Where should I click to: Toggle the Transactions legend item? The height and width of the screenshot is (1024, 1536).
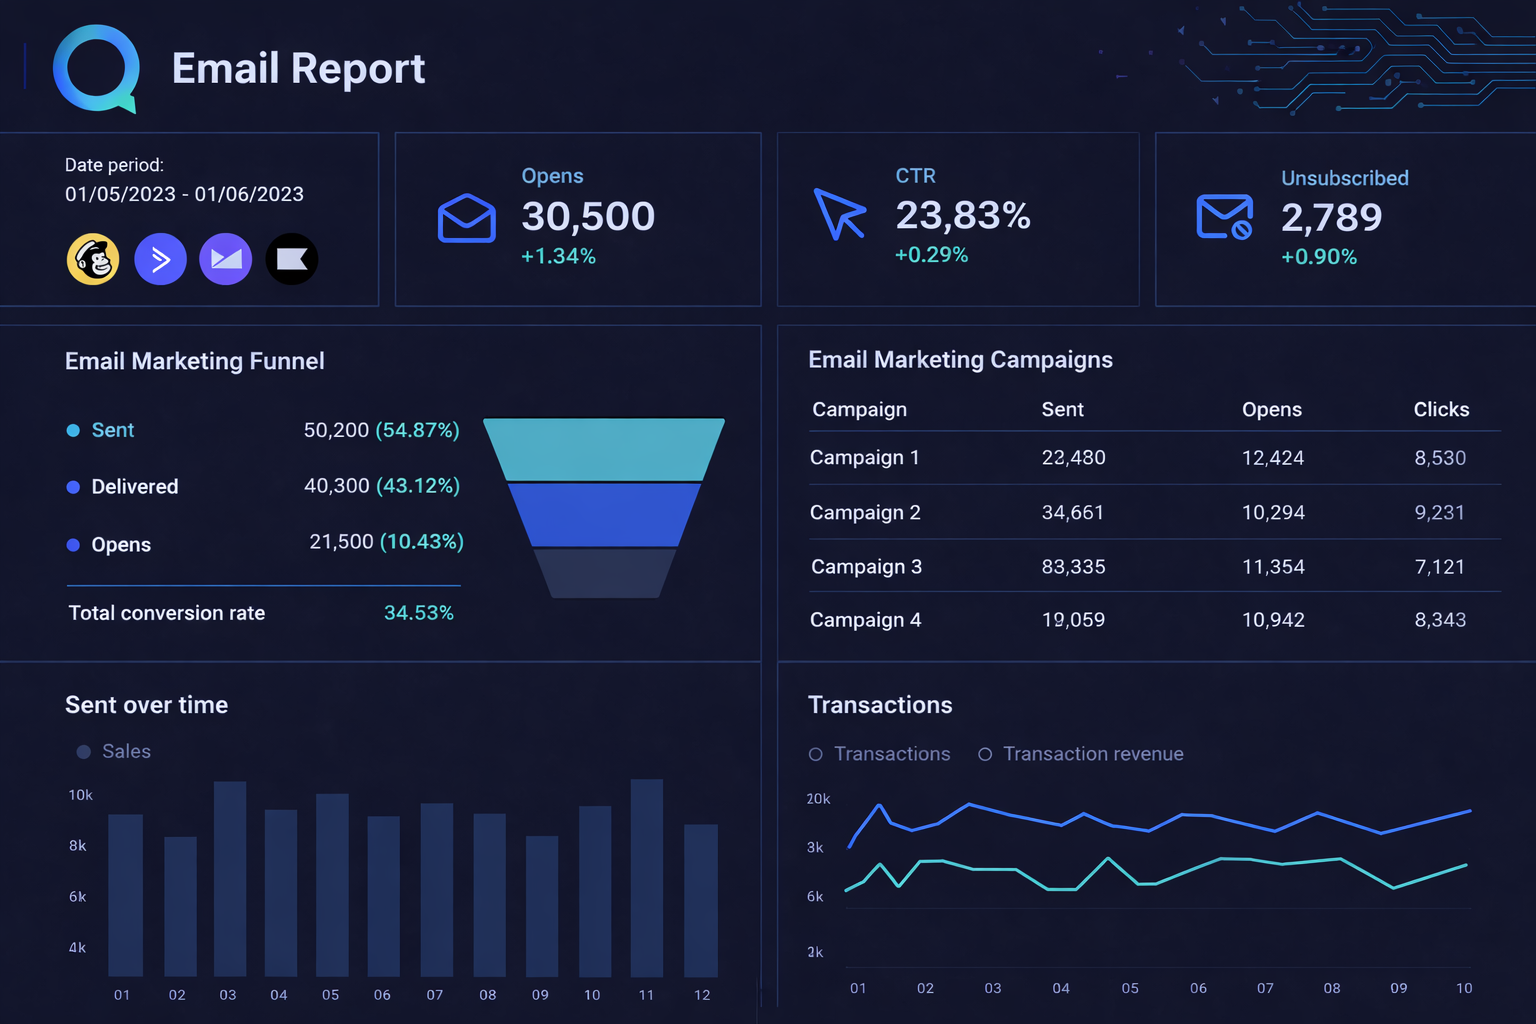tap(880, 753)
